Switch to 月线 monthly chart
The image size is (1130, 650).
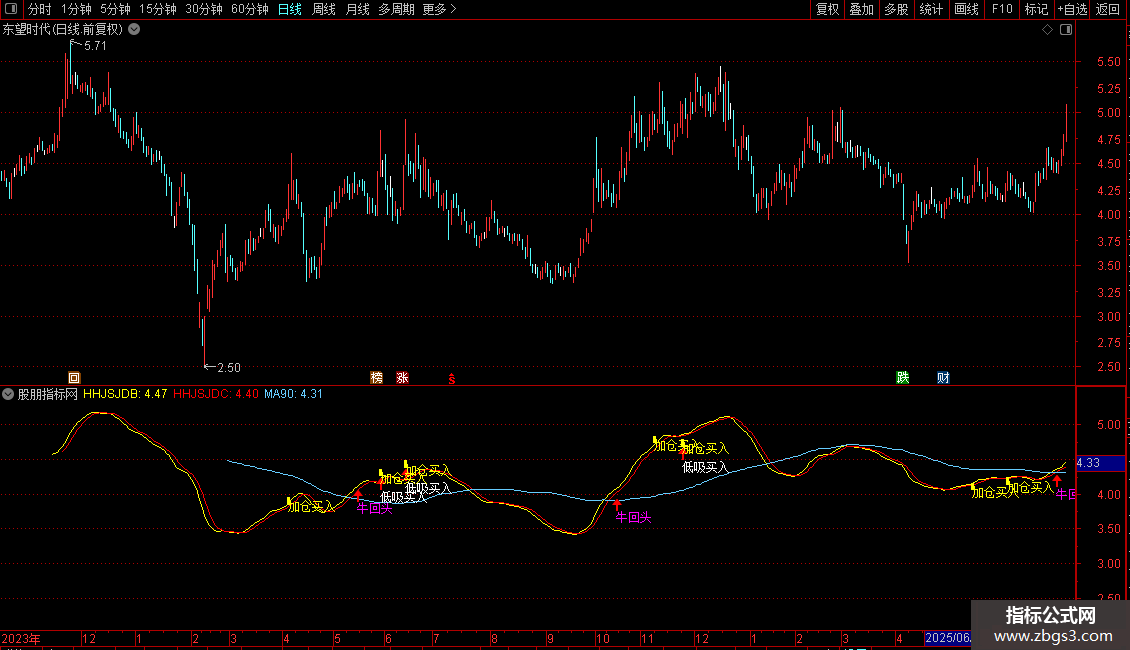click(x=357, y=9)
